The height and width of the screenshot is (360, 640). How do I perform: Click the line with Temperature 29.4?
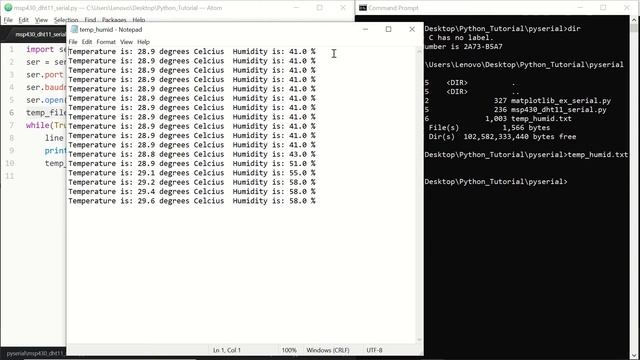(x=192, y=192)
